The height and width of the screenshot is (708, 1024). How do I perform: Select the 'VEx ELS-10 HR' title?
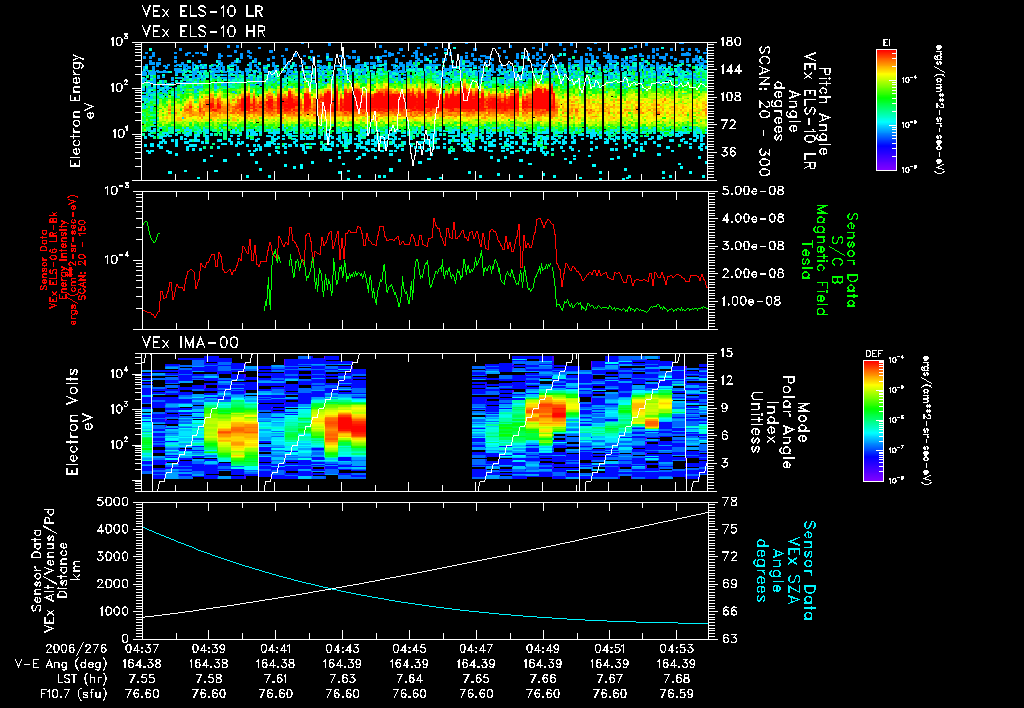[x=203, y=31]
